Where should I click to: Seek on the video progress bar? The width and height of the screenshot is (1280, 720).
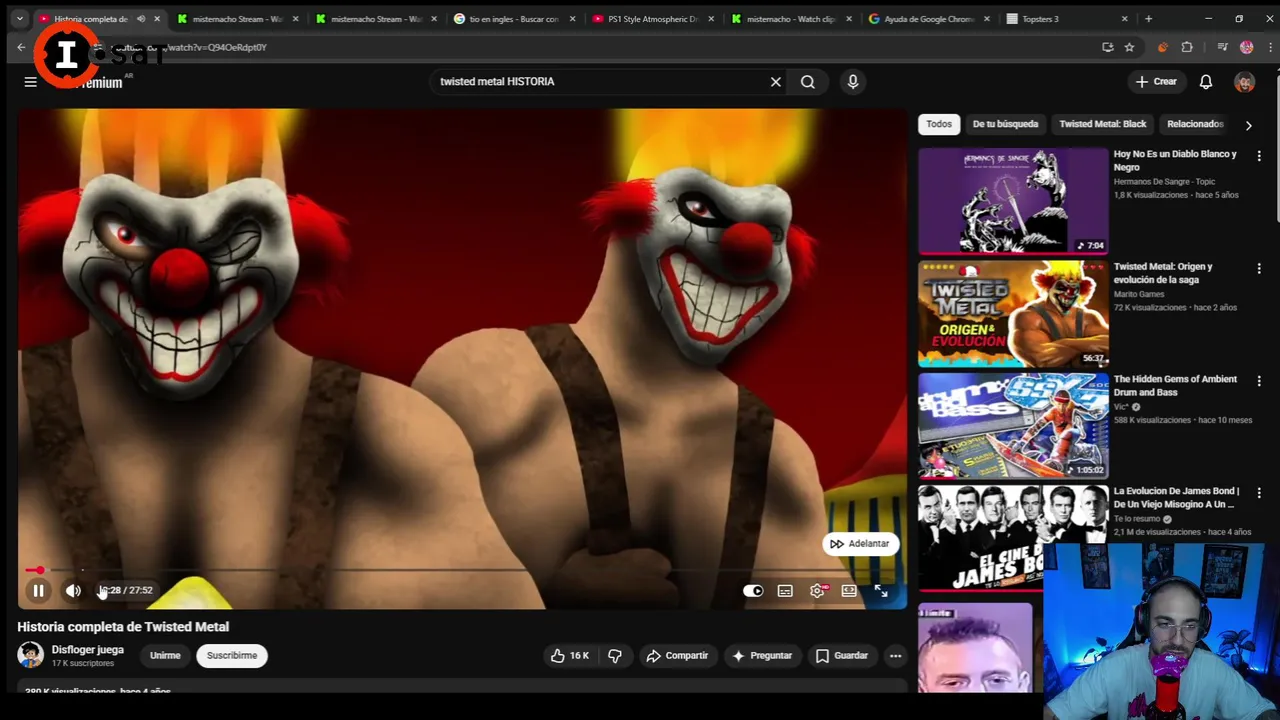[462, 570]
